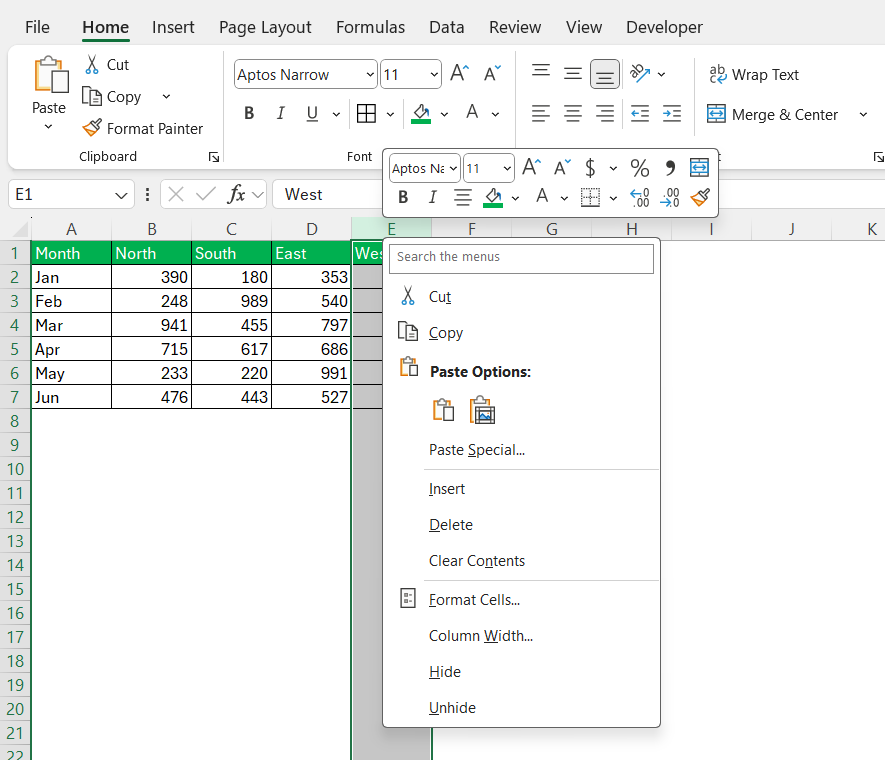Align text right in ribbon
The image size is (885, 760).
coord(605,114)
